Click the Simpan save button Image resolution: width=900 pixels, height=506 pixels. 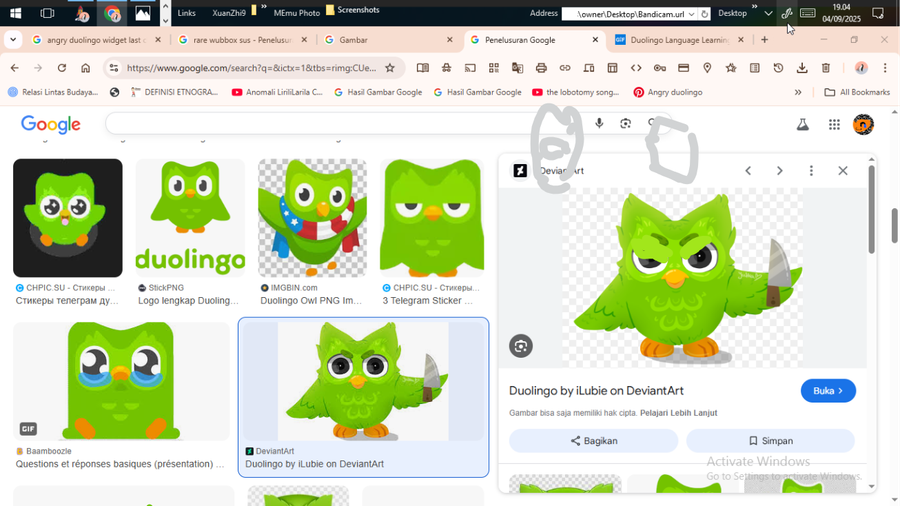(770, 441)
